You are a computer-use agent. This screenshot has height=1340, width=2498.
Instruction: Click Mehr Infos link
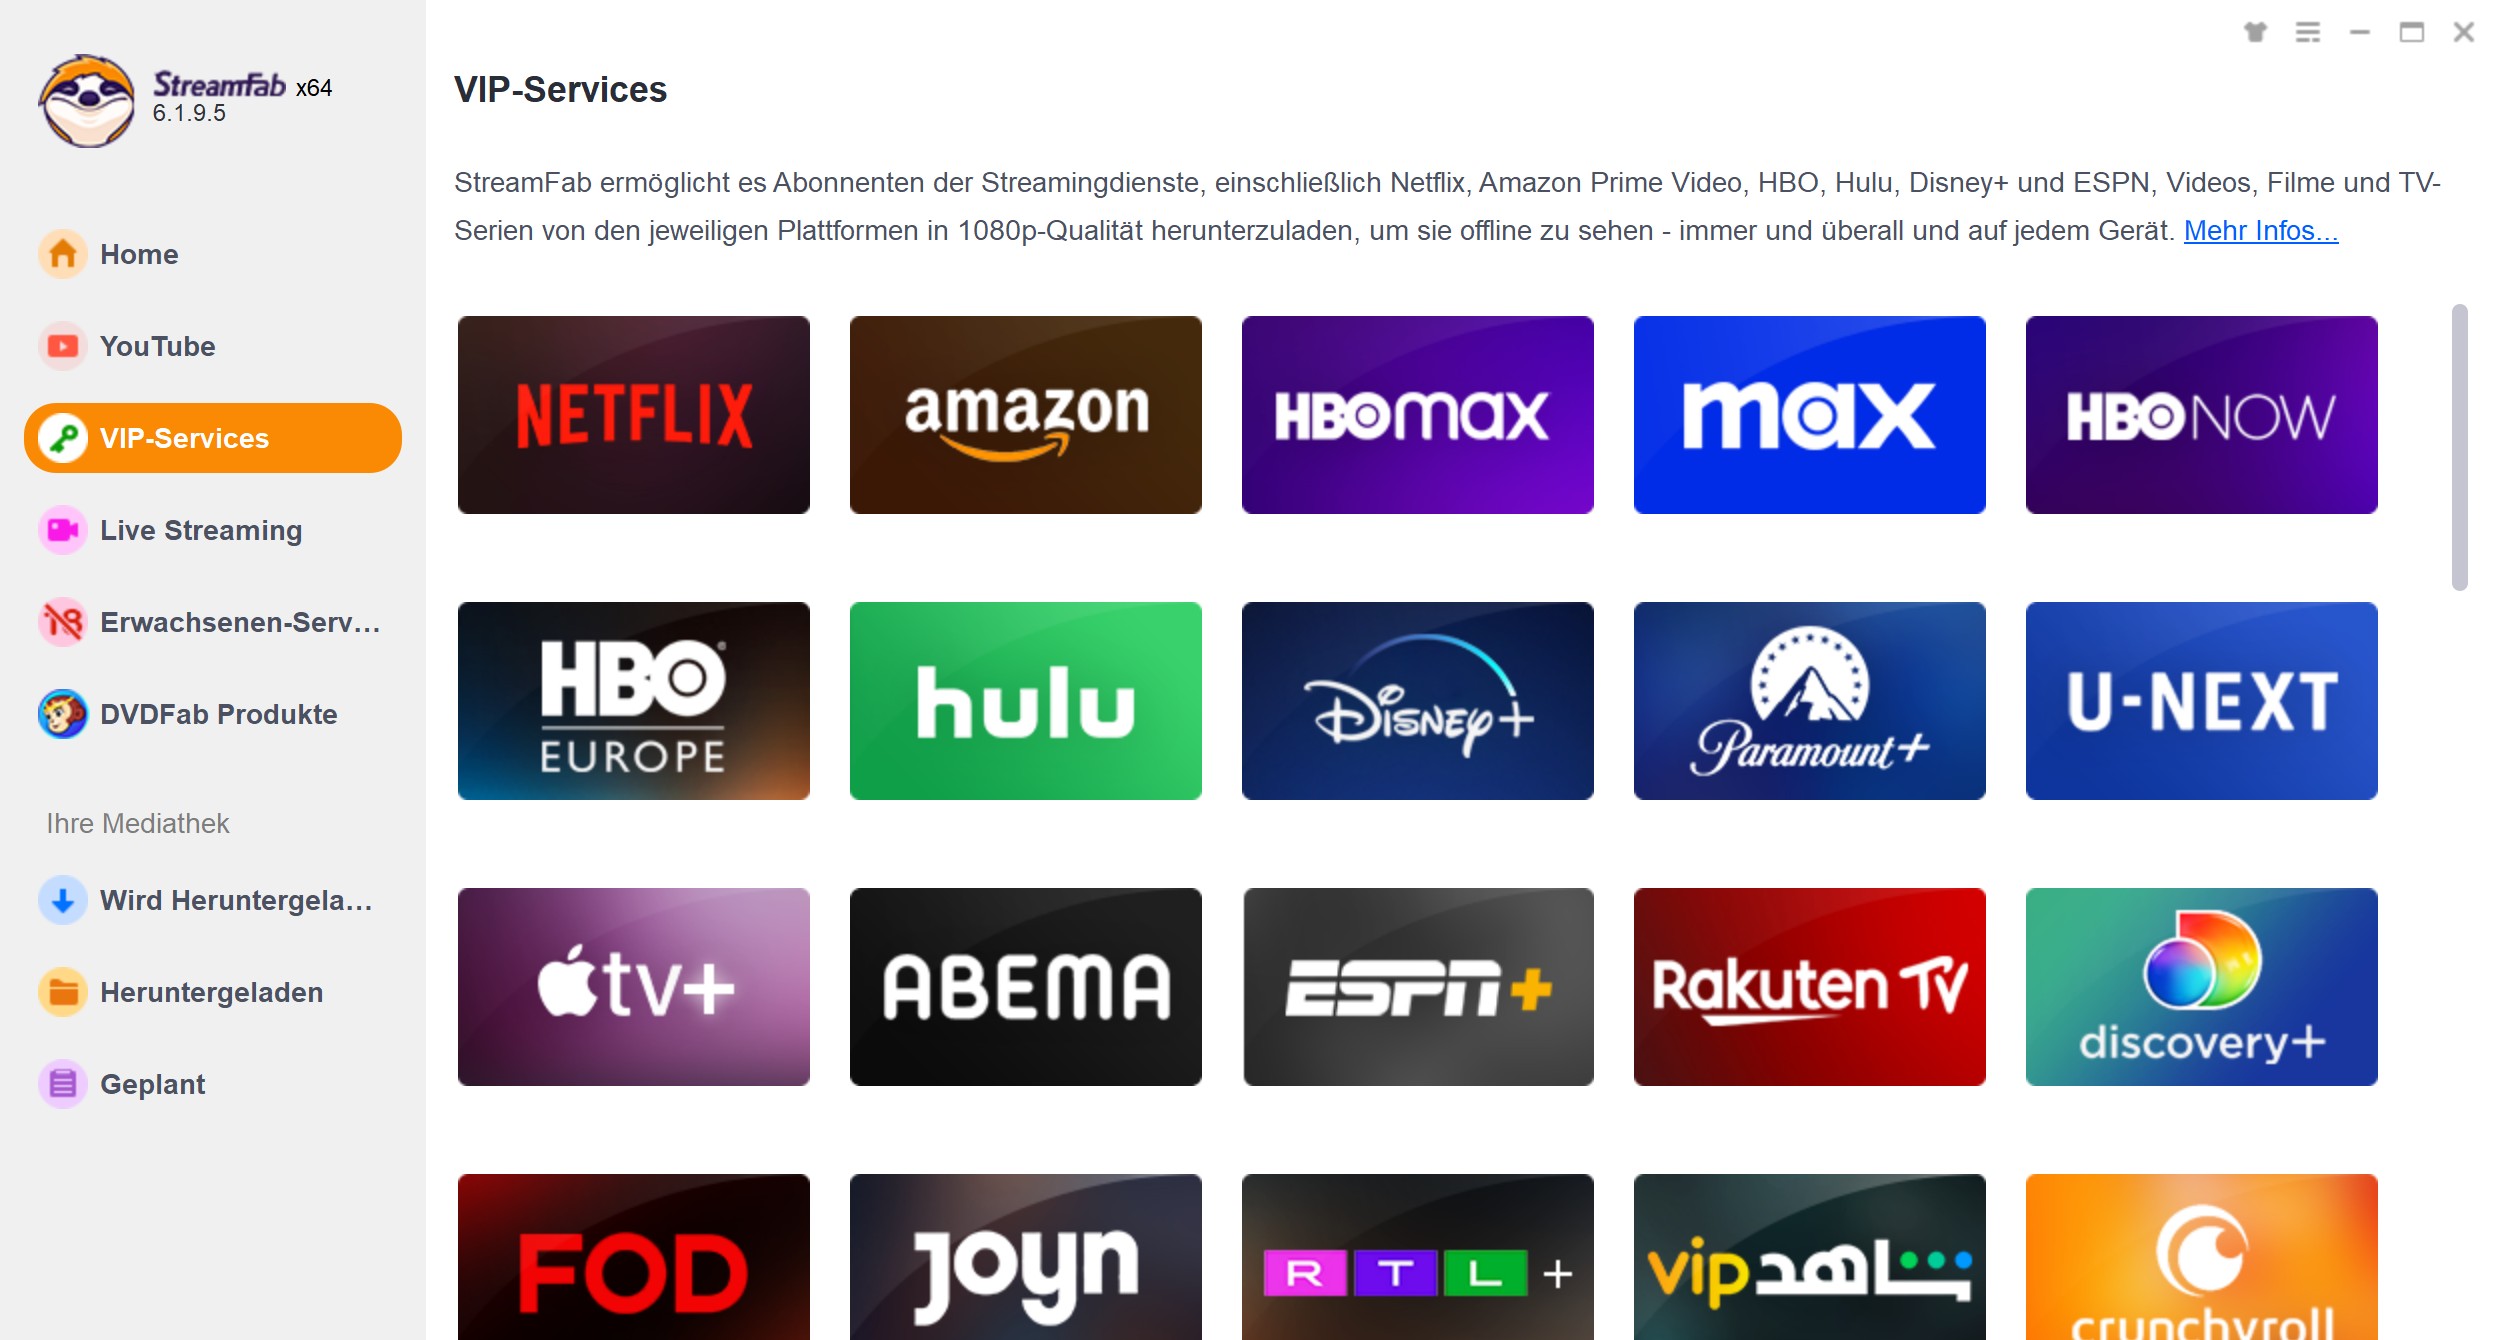[2262, 228]
